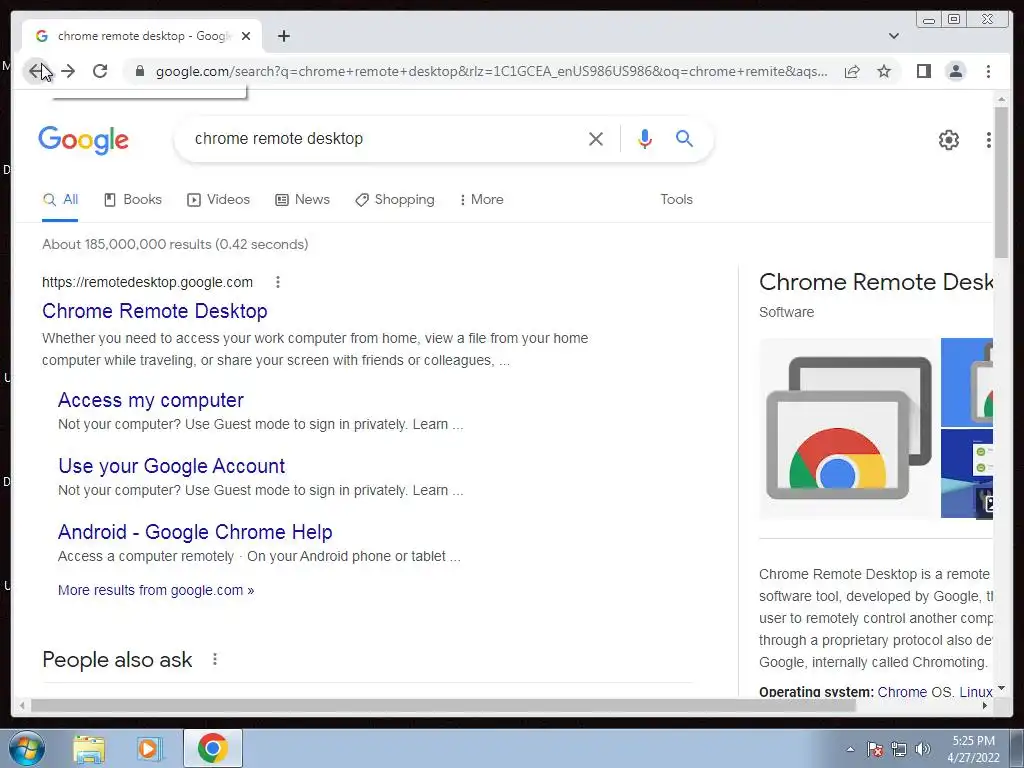Image resolution: width=1024 pixels, height=768 pixels.
Task: Open the side panel icon in Chrome toolbar
Action: (923, 71)
